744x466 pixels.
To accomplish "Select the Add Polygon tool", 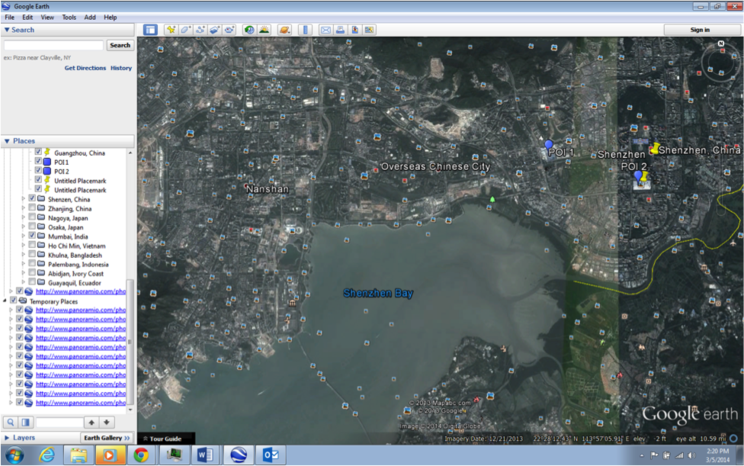I will coord(186,30).
